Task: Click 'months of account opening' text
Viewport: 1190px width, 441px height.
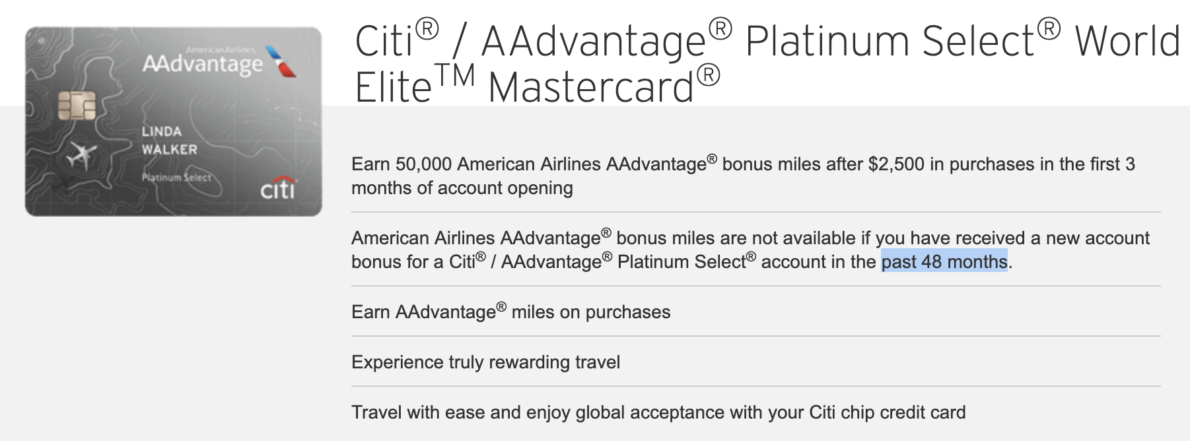Action: (x=461, y=187)
